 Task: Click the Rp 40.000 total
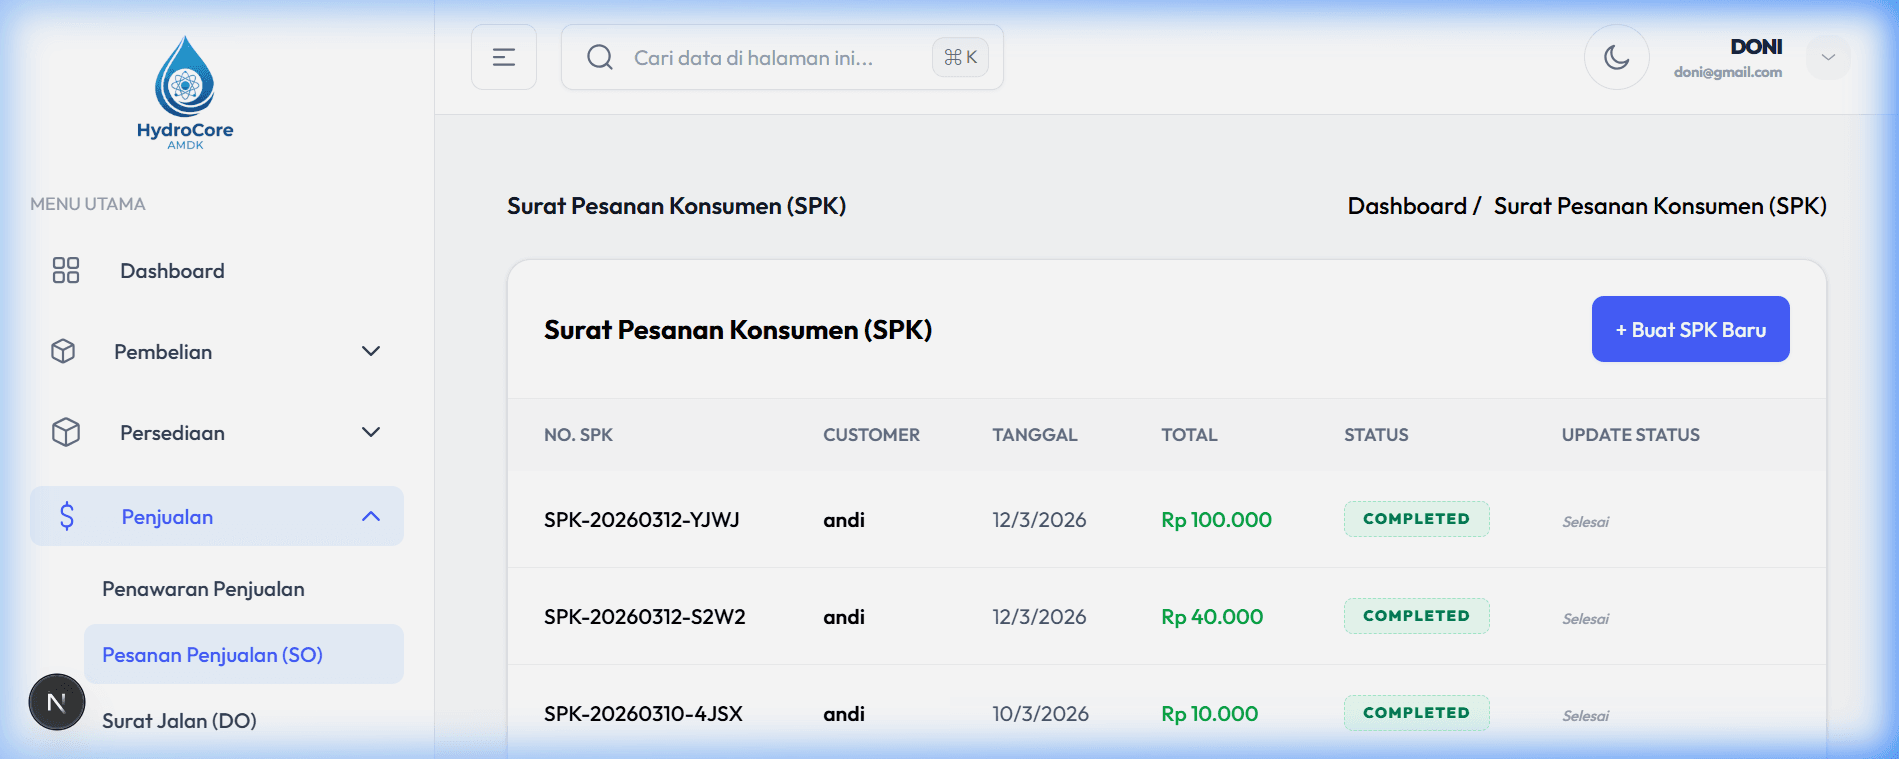click(x=1212, y=617)
